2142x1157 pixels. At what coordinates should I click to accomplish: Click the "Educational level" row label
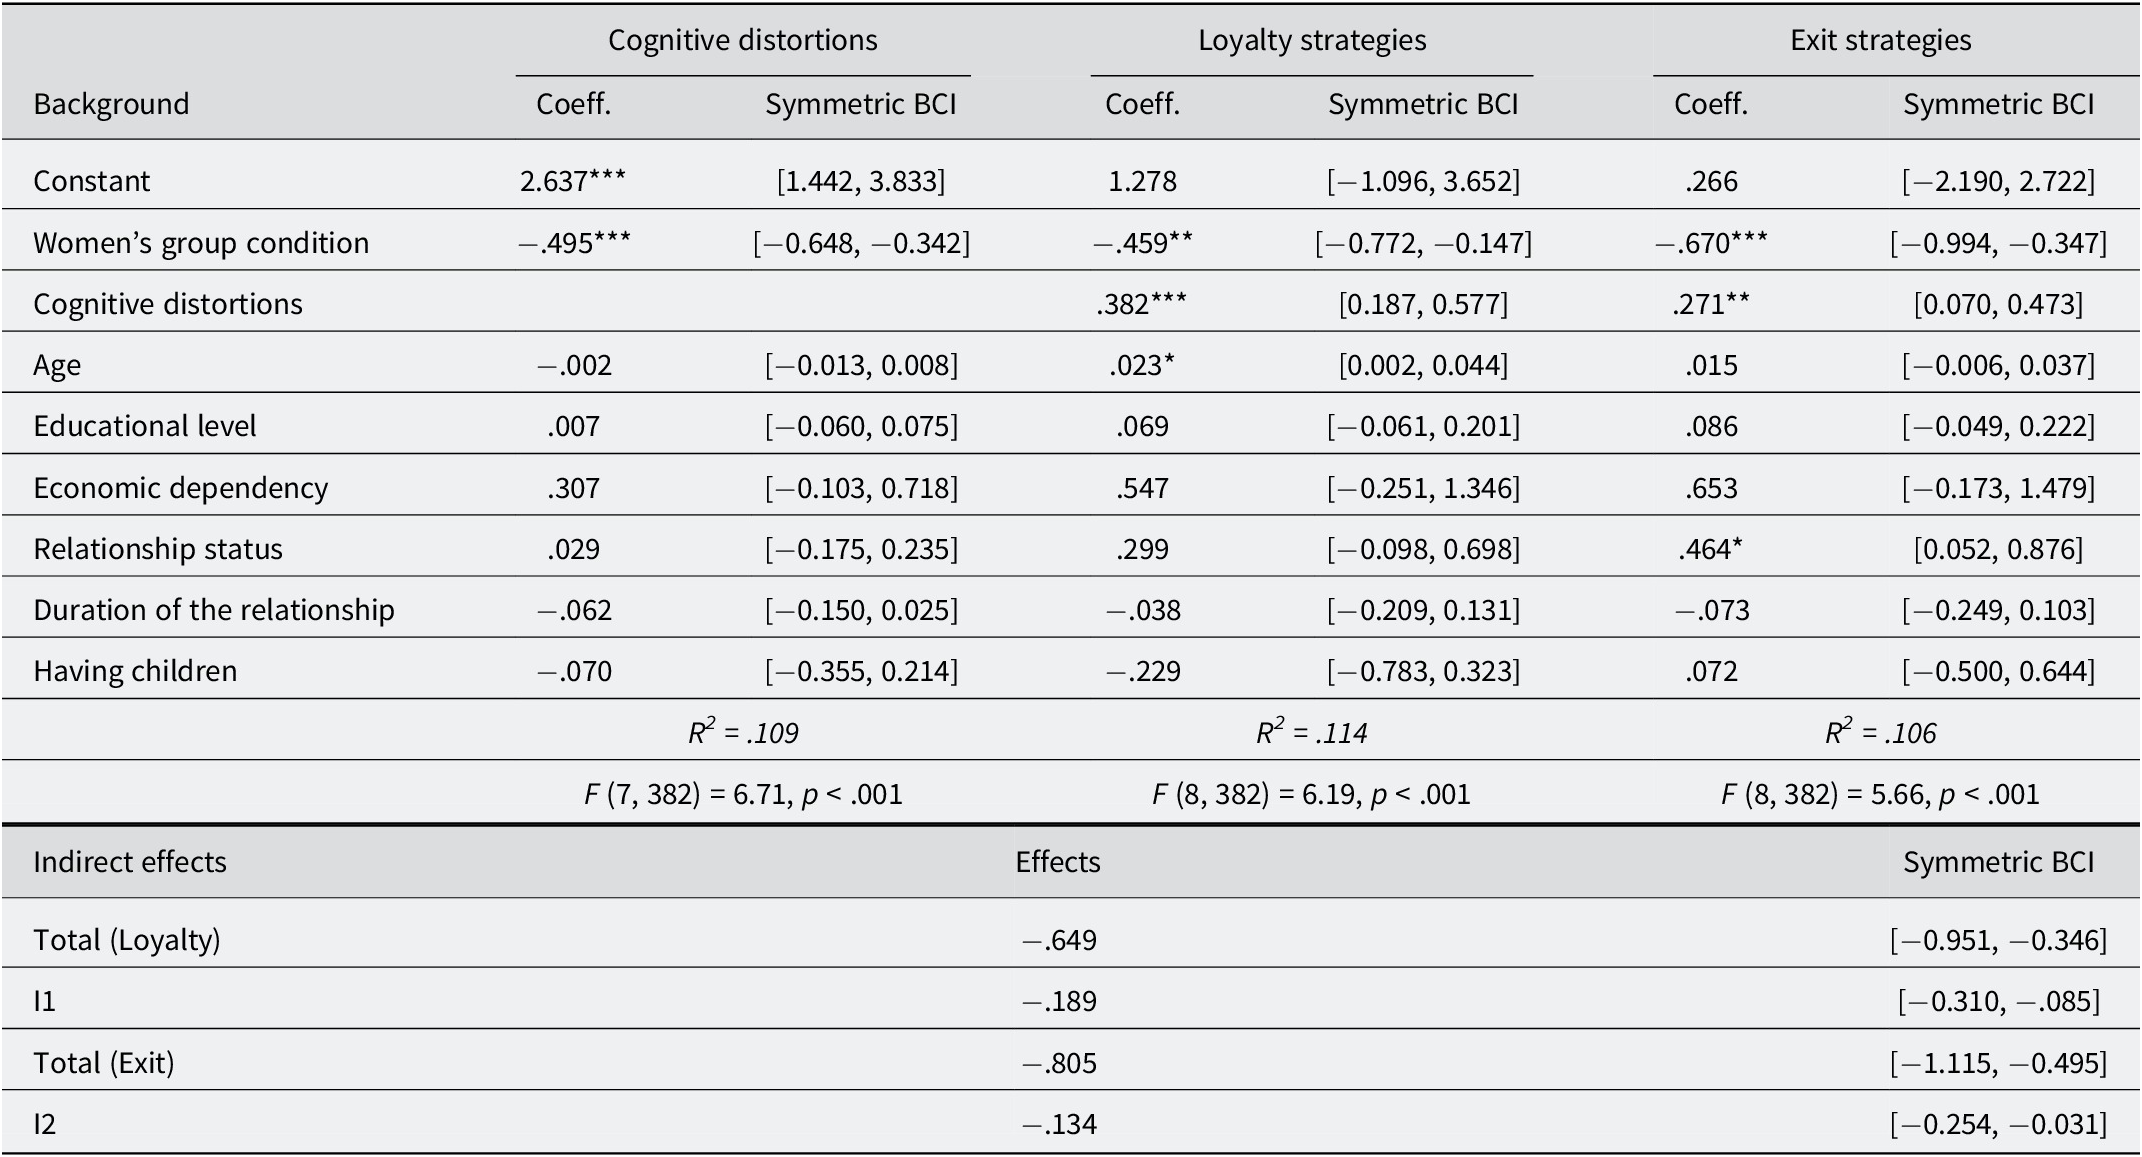pos(144,427)
